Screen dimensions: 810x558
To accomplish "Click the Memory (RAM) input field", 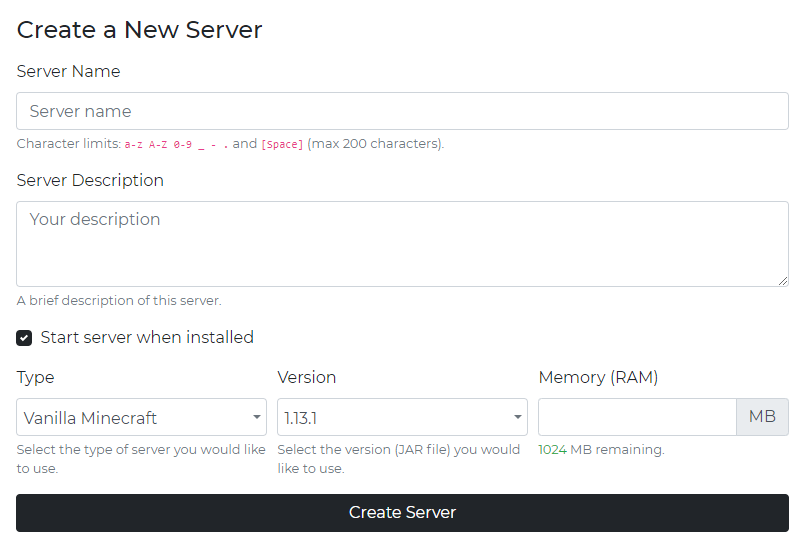I will point(637,417).
